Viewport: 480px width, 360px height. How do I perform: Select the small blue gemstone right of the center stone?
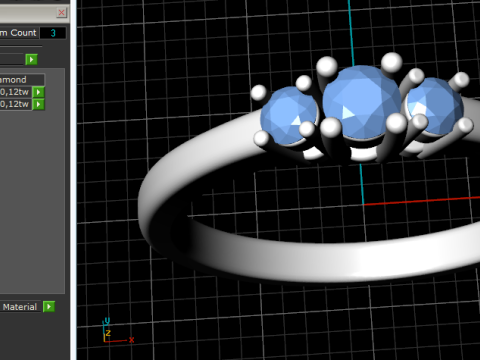435,106
